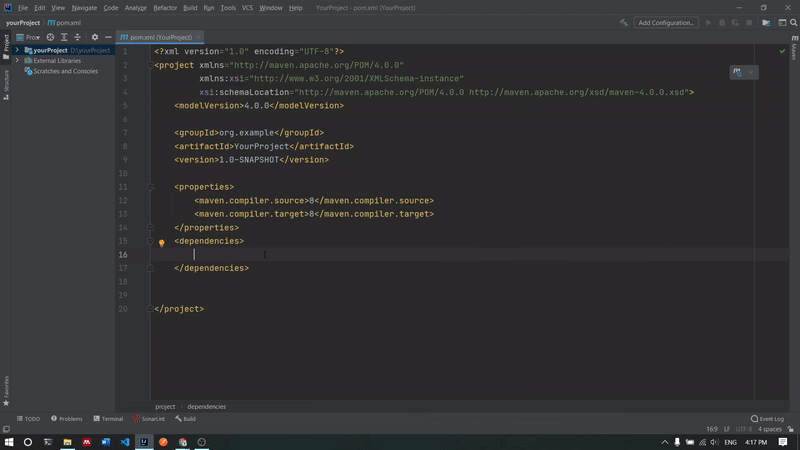Open the SonarLint tool window
This screenshot has height=450, width=800.
[149, 419]
